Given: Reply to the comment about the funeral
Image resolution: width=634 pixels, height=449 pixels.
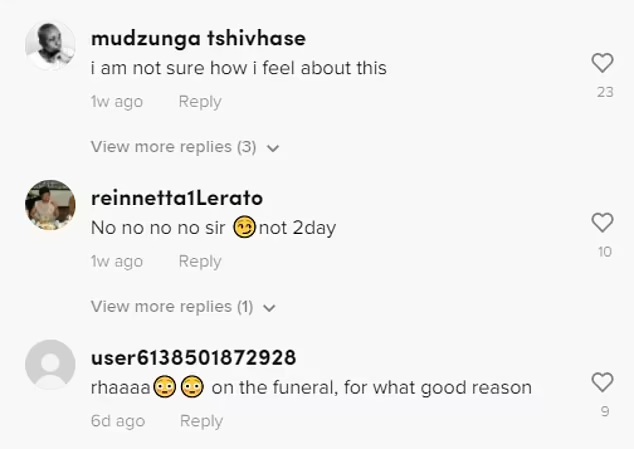Looking at the screenshot, I should (201, 421).
